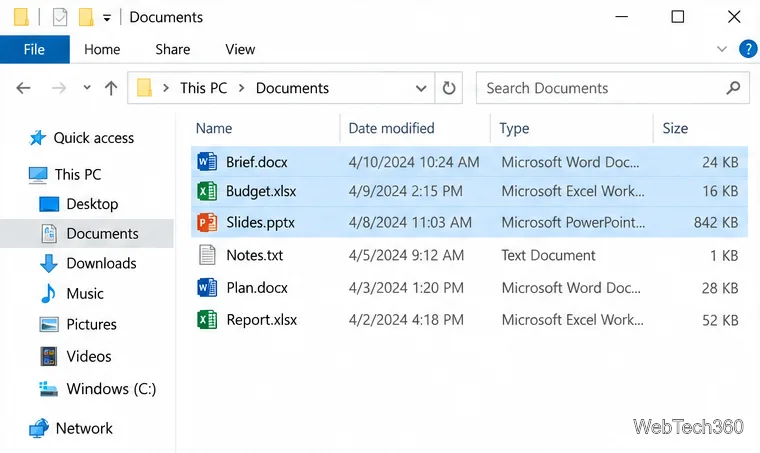Click the Word icon for Brief.docx
The width and height of the screenshot is (760, 453).
coord(207,162)
